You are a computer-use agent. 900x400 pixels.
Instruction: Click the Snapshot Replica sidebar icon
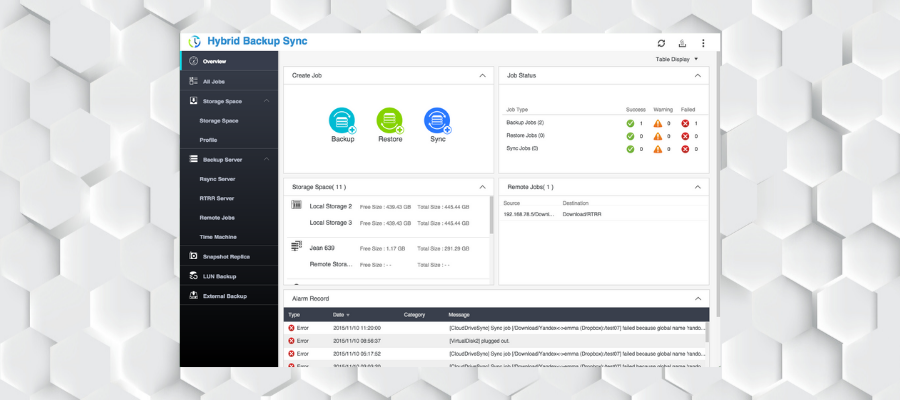(193, 256)
